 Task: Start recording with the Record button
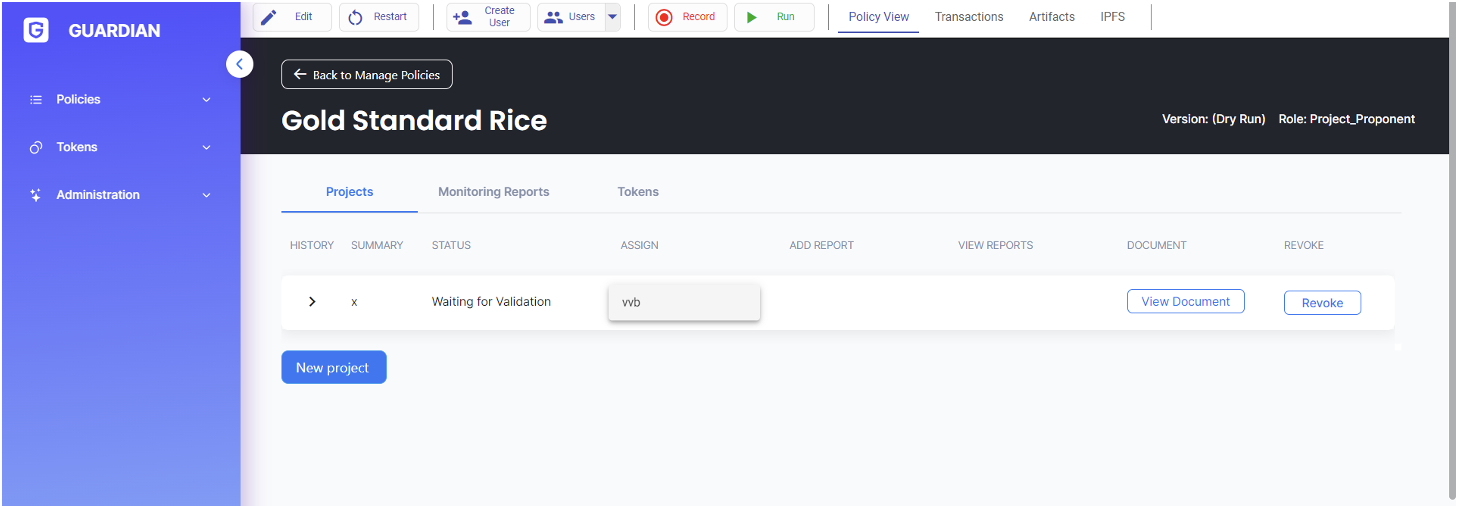point(687,17)
